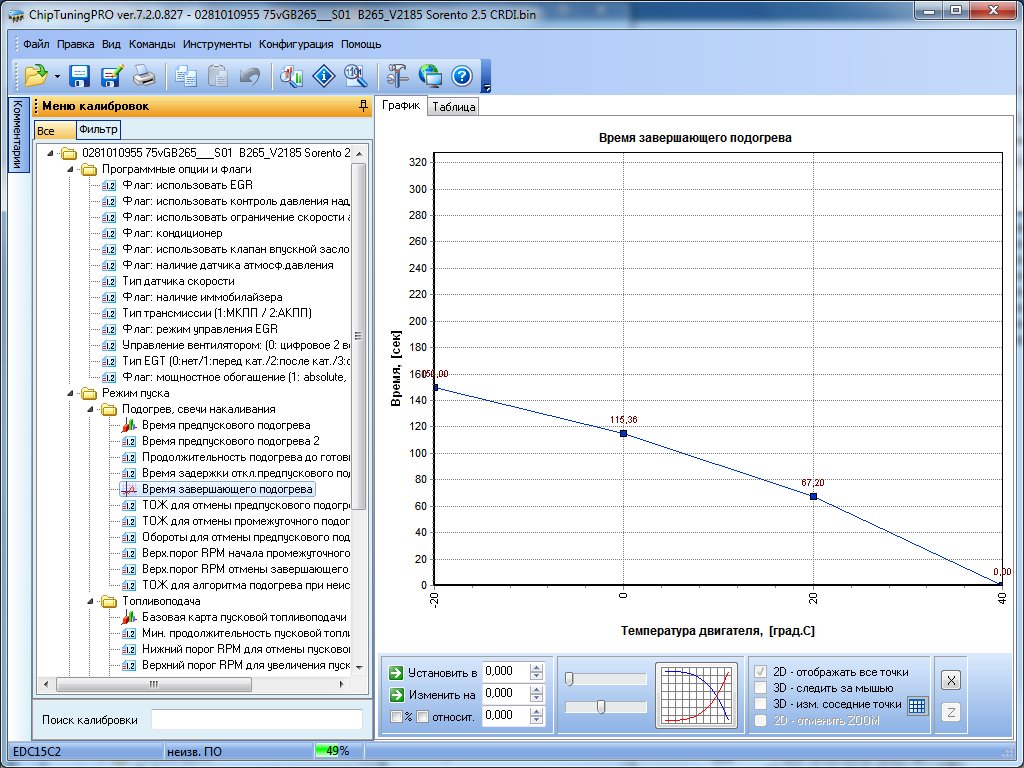Viewport: 1024px width, 768px height.
Task: Click the green arrow next to 'Установить в'
Action: (x=396, y=673)
